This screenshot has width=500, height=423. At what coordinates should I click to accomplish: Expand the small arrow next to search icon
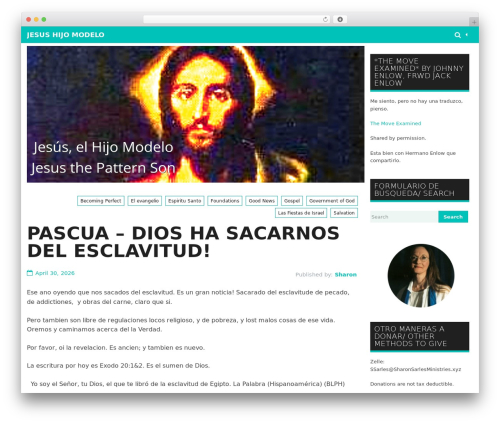pyautogui.click(x=467, y=35)
